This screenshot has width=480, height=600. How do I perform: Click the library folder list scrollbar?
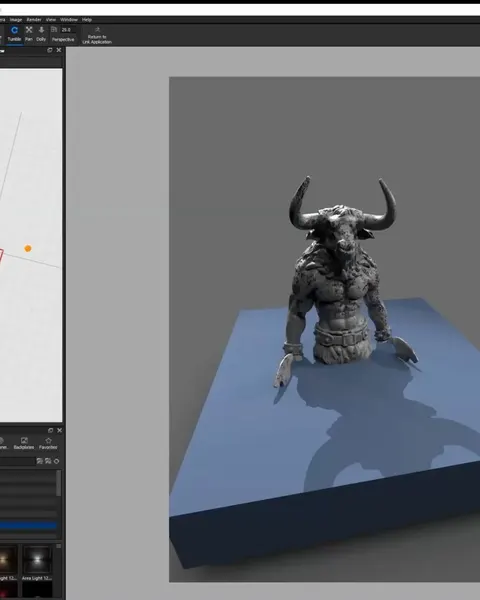click(59, 483)
